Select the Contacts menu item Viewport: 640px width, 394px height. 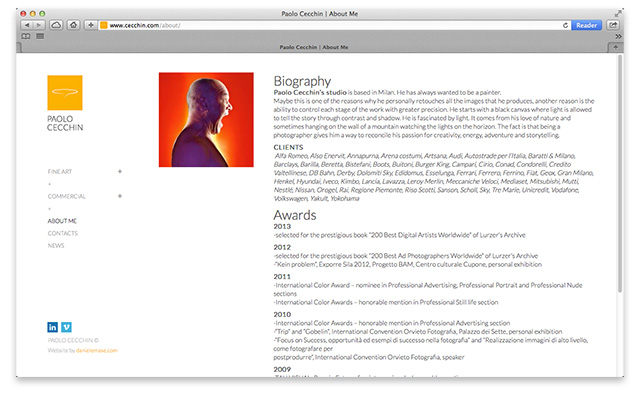click(x=62, y=233)
